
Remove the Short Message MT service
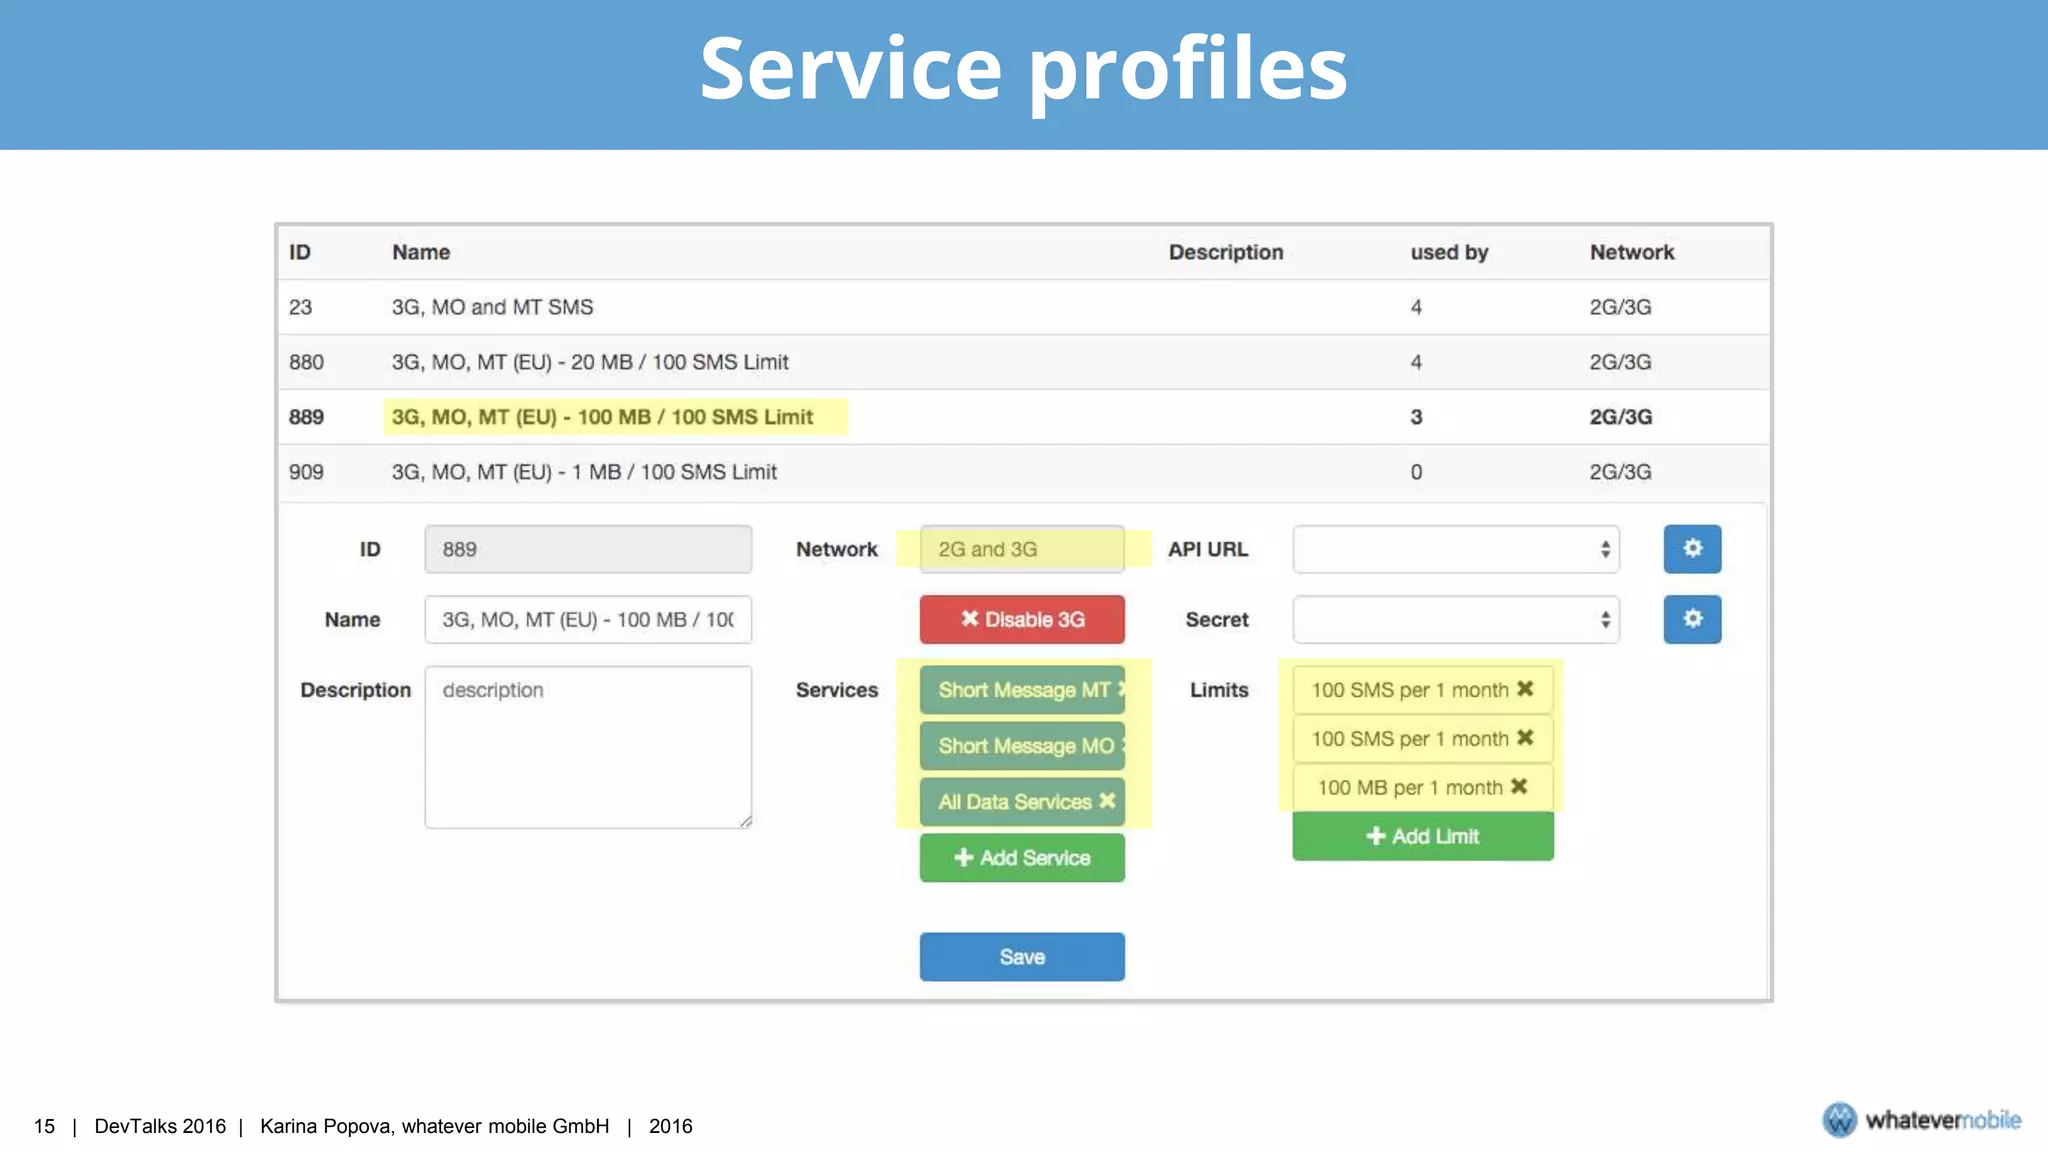[1121, 689]
